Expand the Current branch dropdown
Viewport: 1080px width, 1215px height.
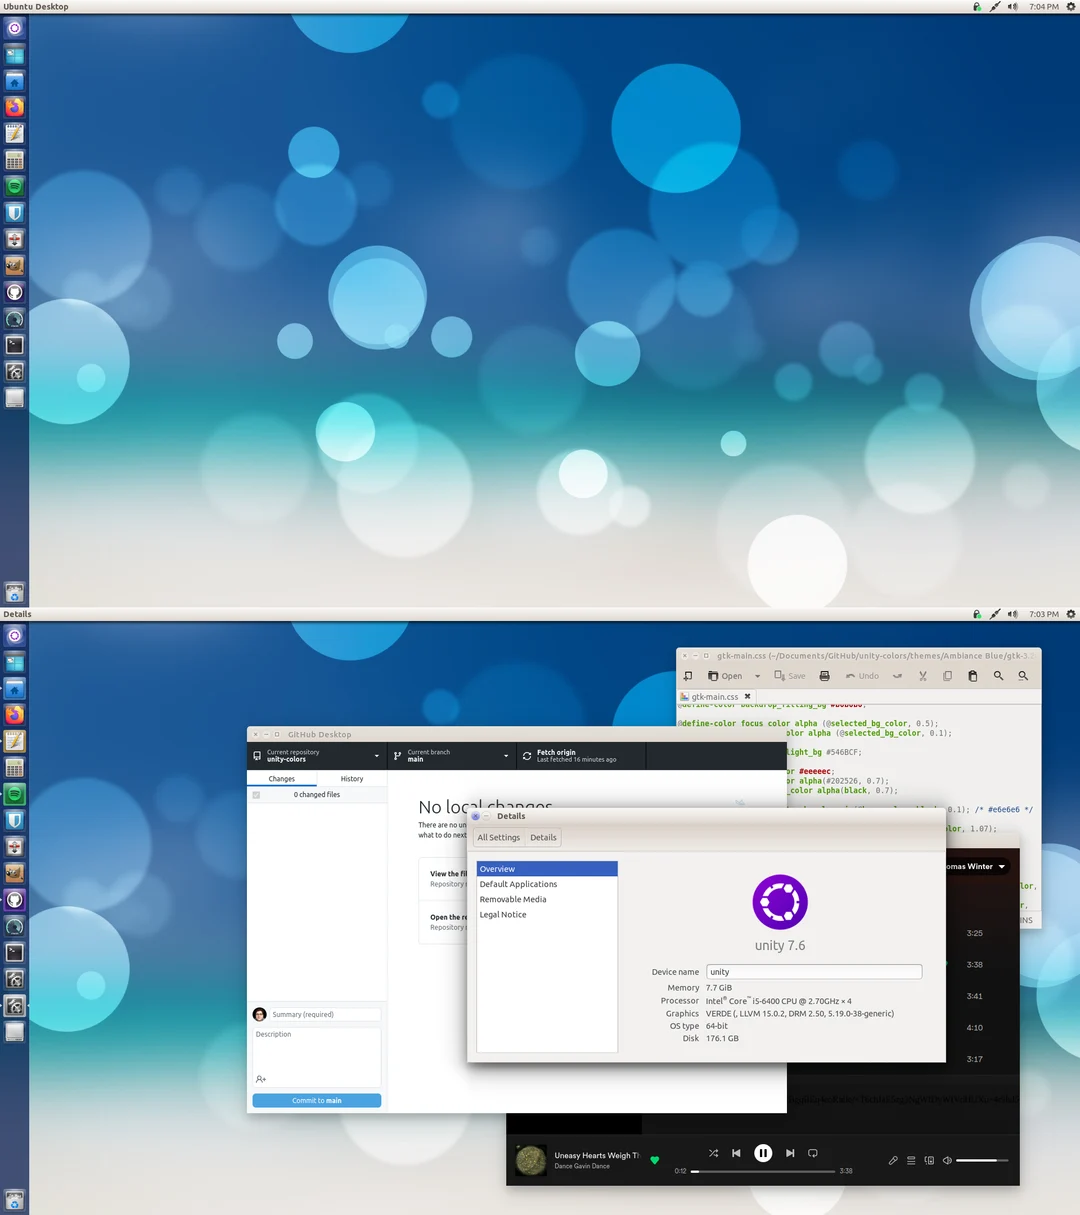point(506,756)
